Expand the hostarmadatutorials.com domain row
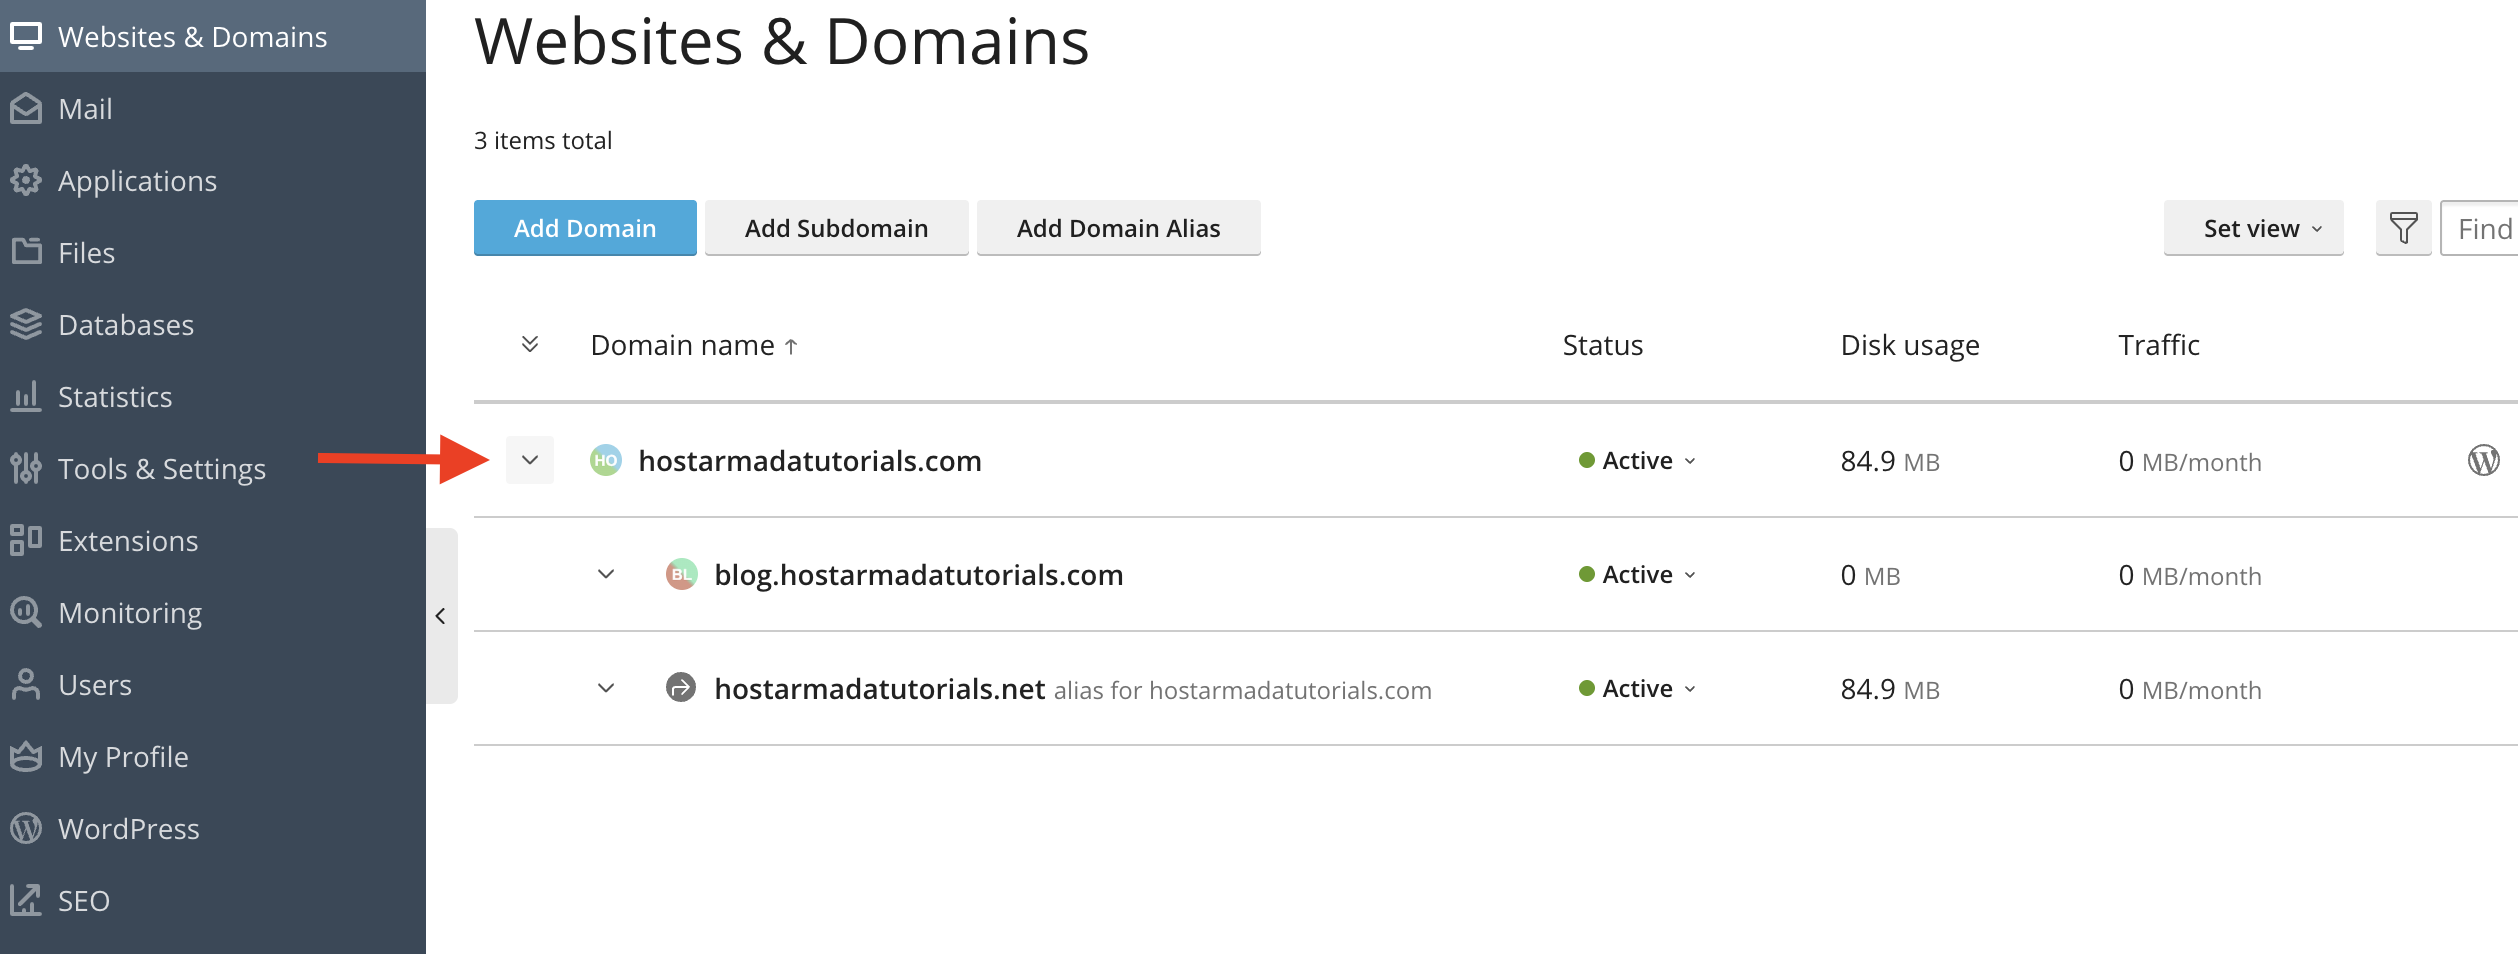 530,460
